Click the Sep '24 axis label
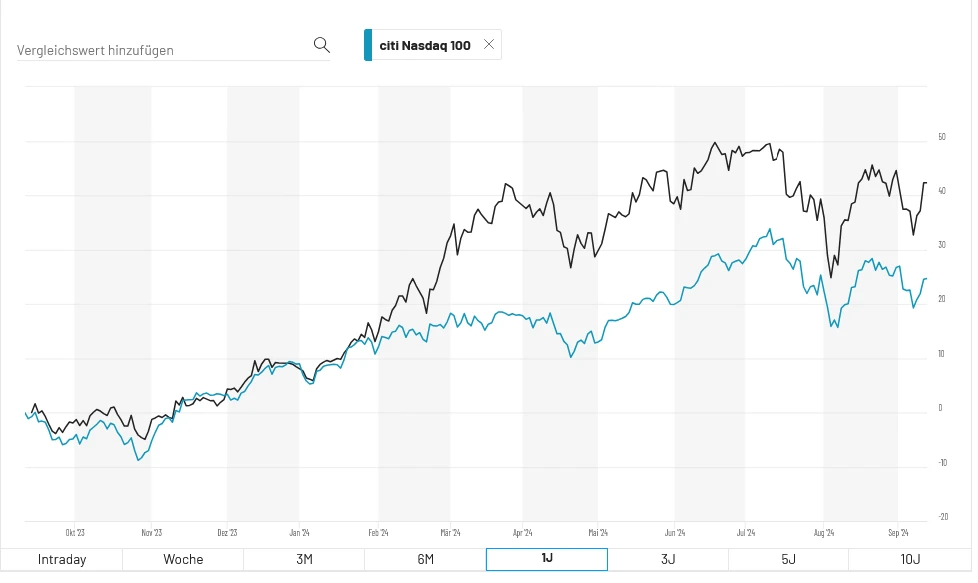The height and width of the screenshot is (583, 978). [898, 533]
